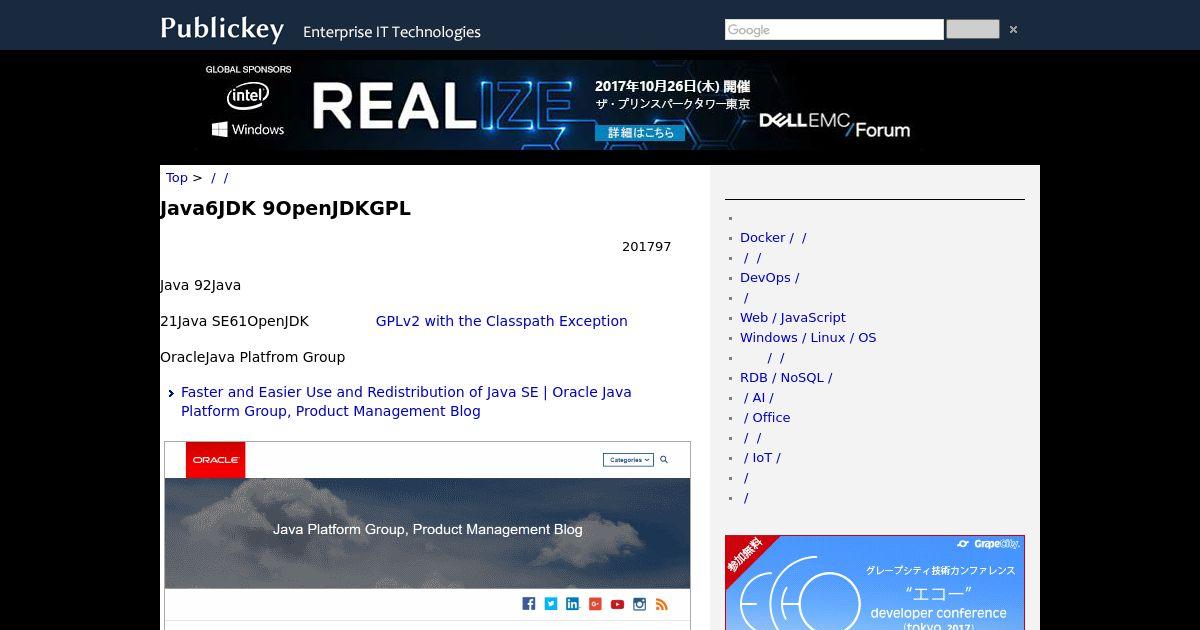This screenshot has width=1200, height=630.
Task: Click the Enterprise IT Technologies tagline
Action: tap(392, 32)
